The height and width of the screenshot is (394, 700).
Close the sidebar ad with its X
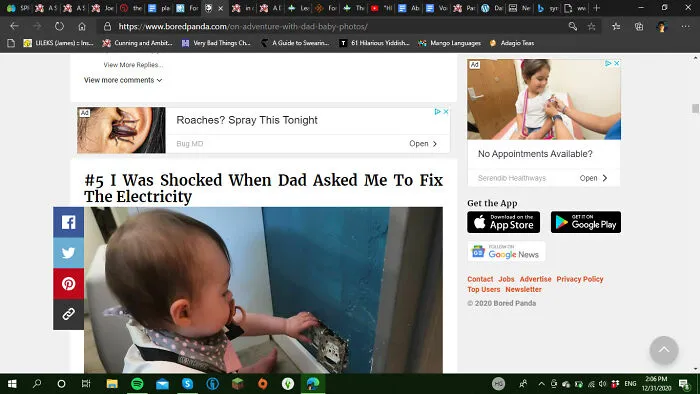point(617,63)
